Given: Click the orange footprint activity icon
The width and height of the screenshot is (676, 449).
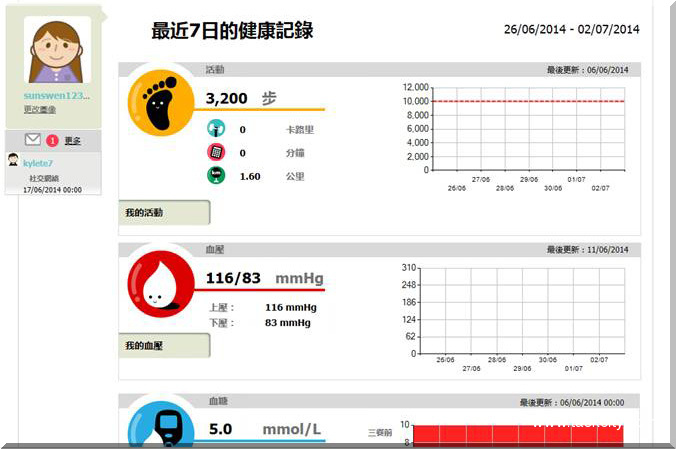Looking at the screenshot, I should click(159, 103).
